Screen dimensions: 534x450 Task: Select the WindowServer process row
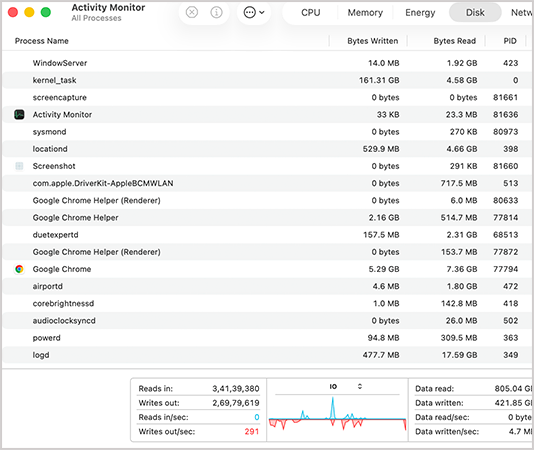pyautogui.click(x=267, y=63)
